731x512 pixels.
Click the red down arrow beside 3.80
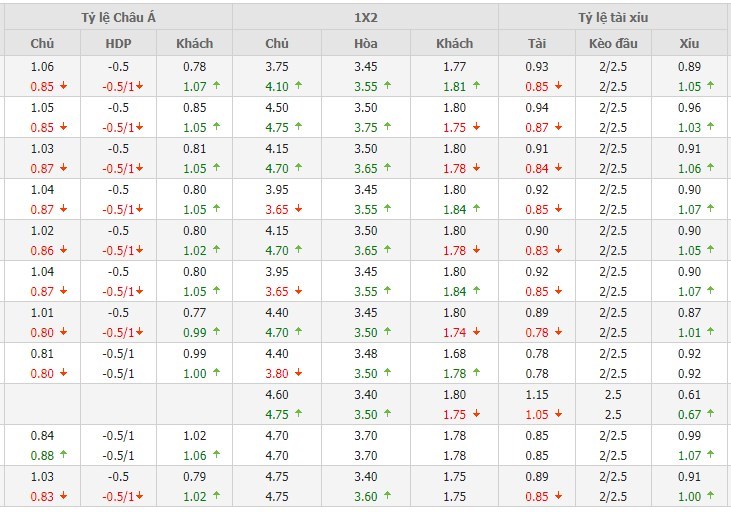[x=299, y=373]
